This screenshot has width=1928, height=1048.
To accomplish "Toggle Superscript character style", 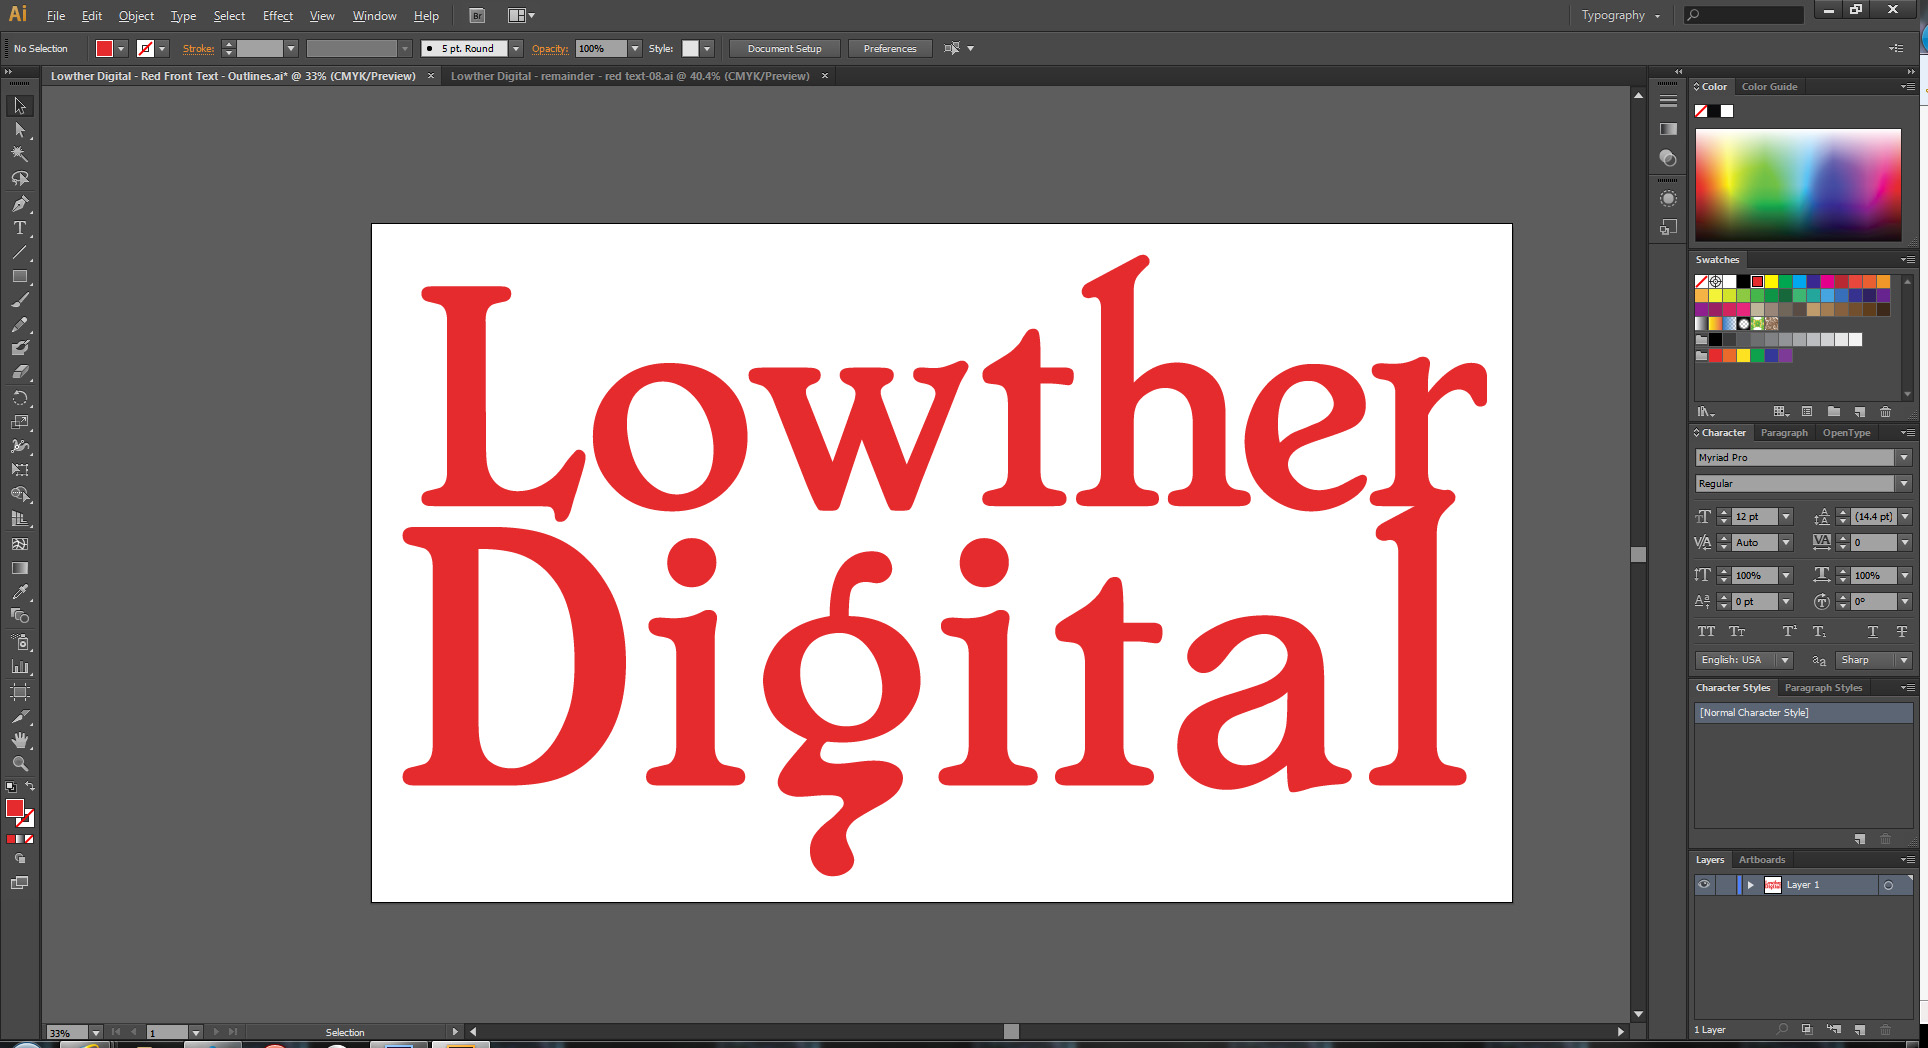I will [x=1790, y=632].
